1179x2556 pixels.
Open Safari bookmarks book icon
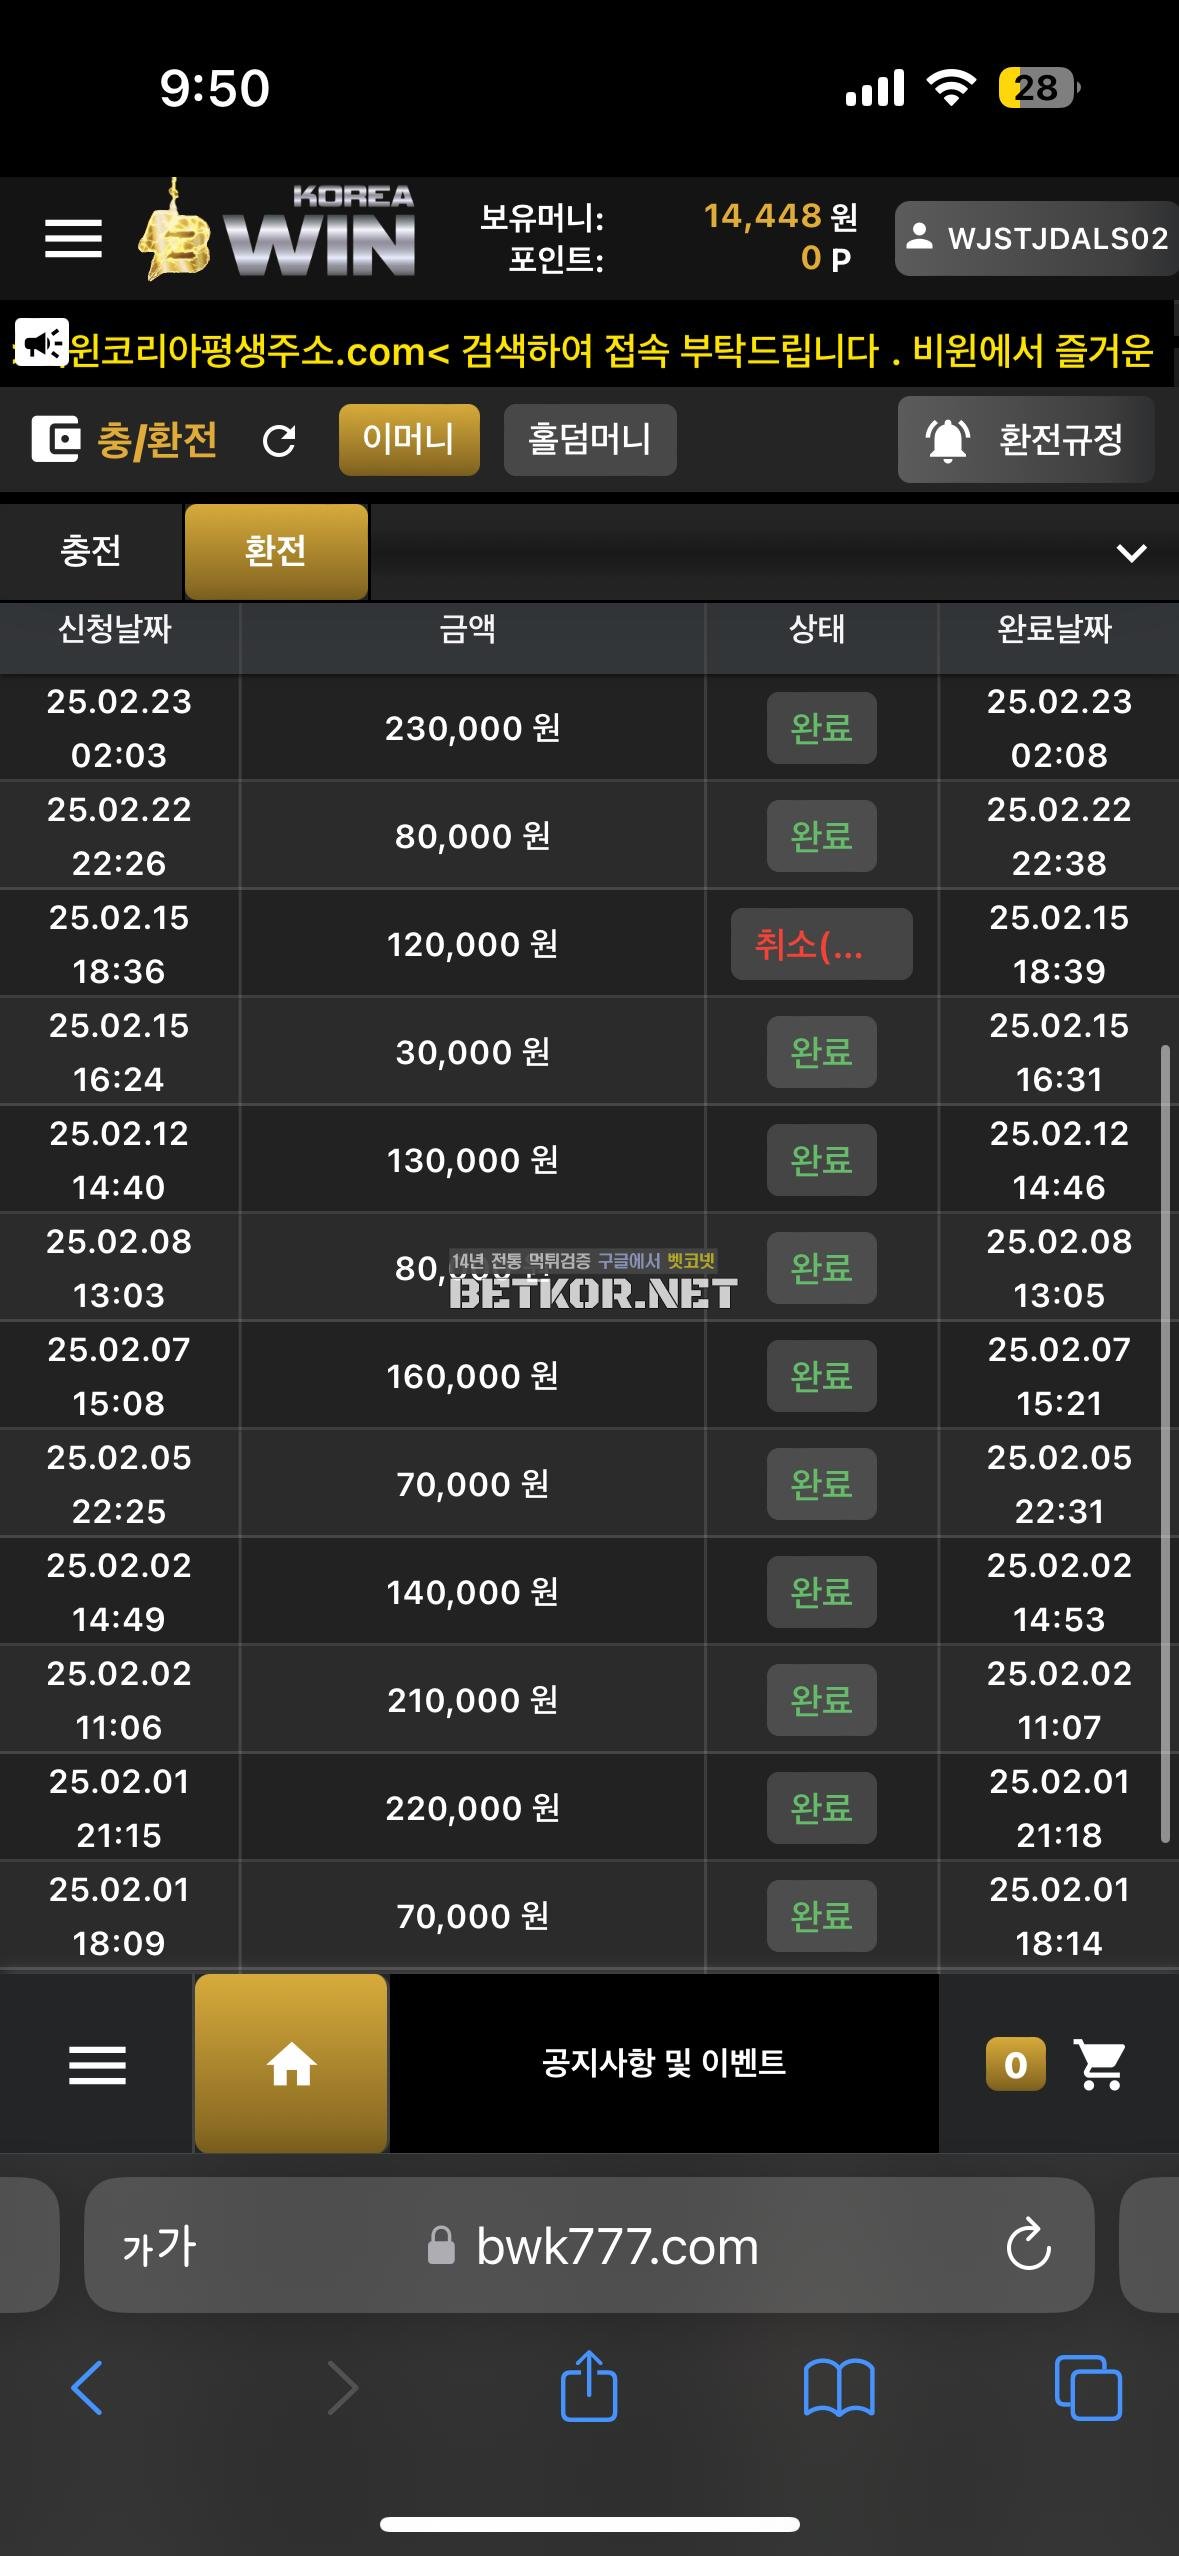pos(839,2387)
